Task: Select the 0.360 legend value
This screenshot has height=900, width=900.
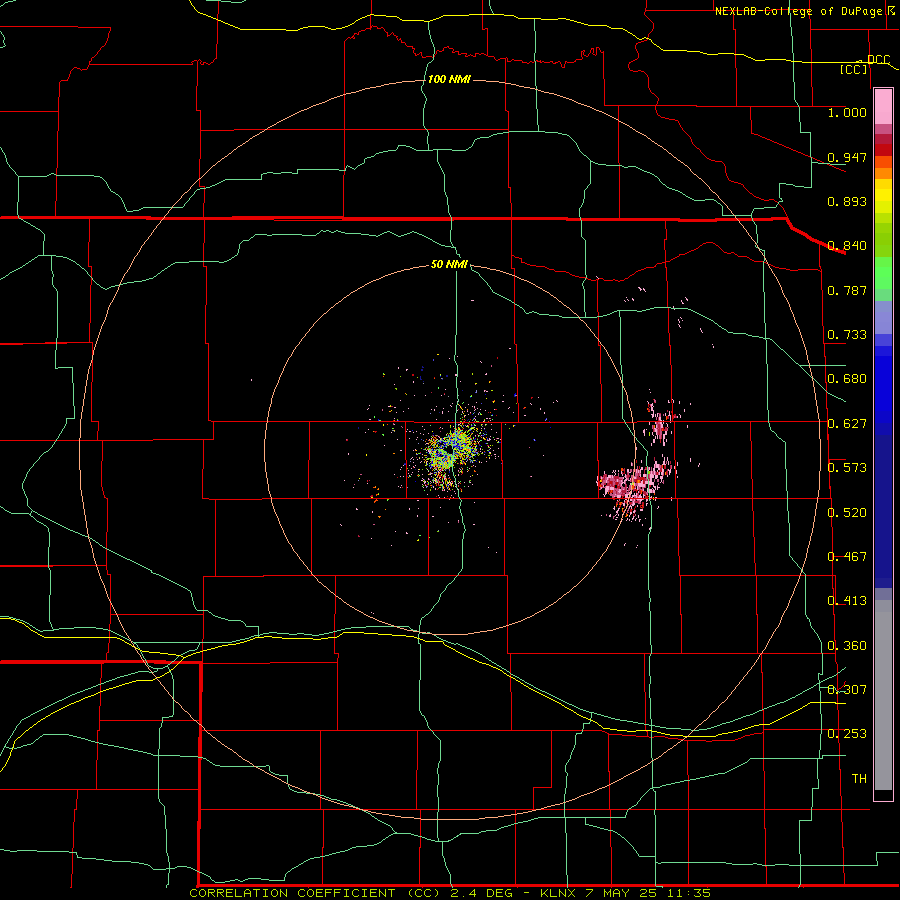Action: (847, 646)
